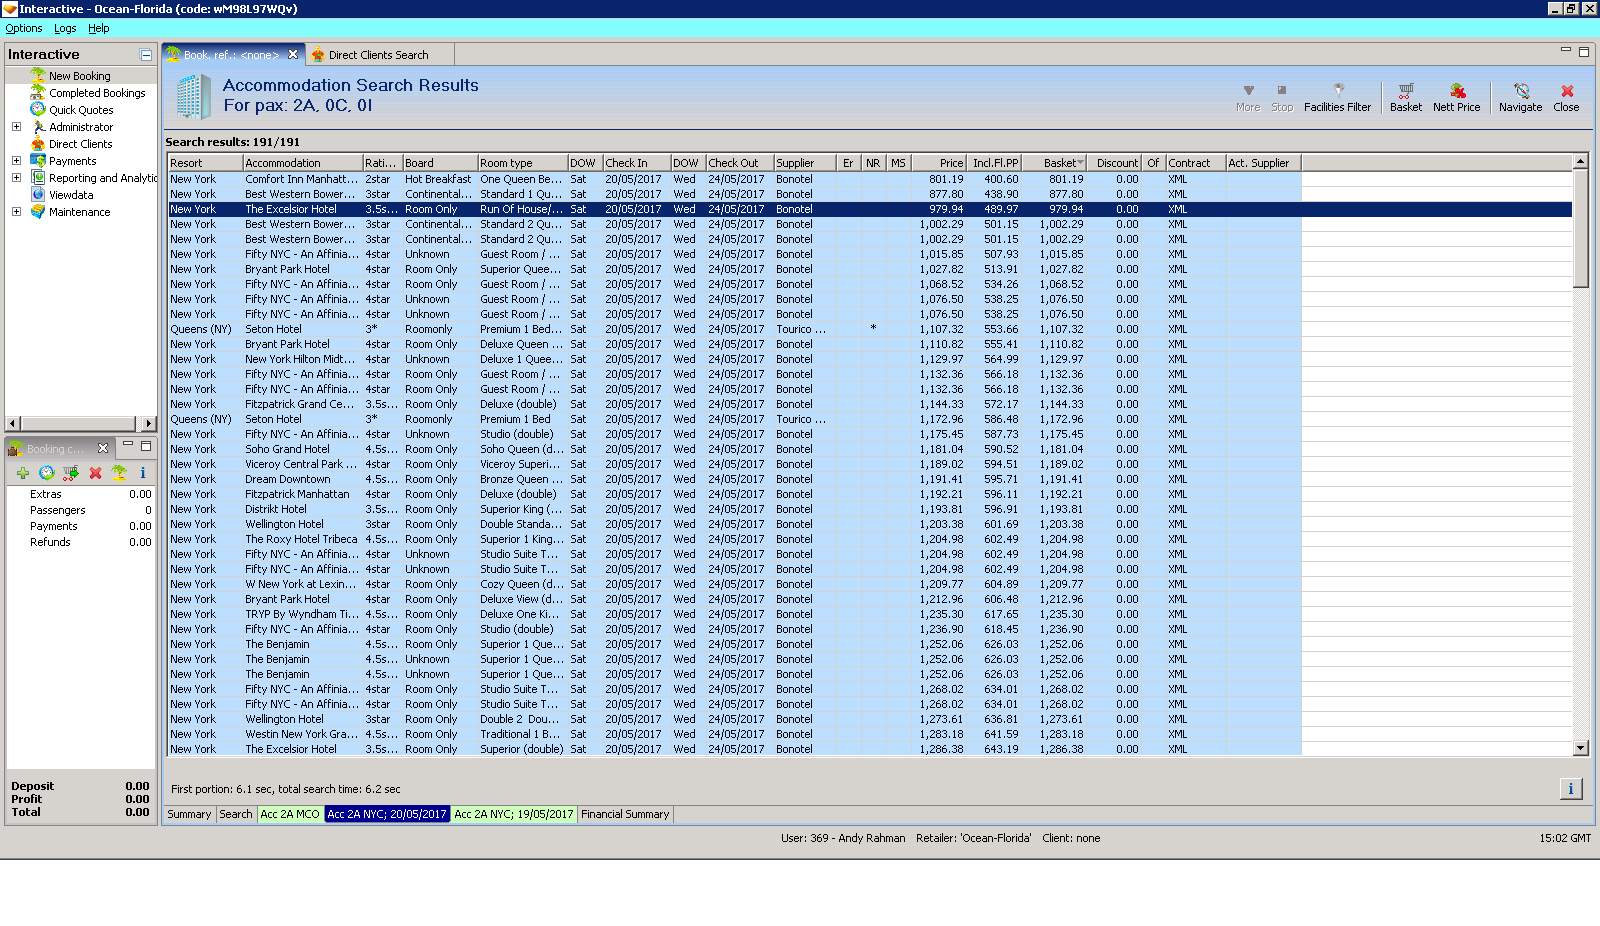
Task: Open Completed Bookings in the tree
Action: [x=97, y=93]
